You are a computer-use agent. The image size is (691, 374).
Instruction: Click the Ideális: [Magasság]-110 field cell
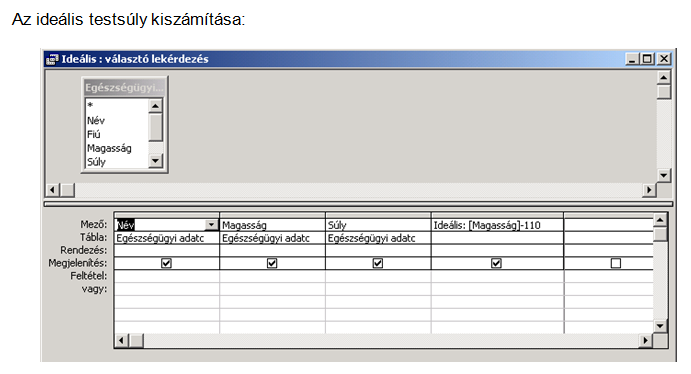click(x=497, y=225)
